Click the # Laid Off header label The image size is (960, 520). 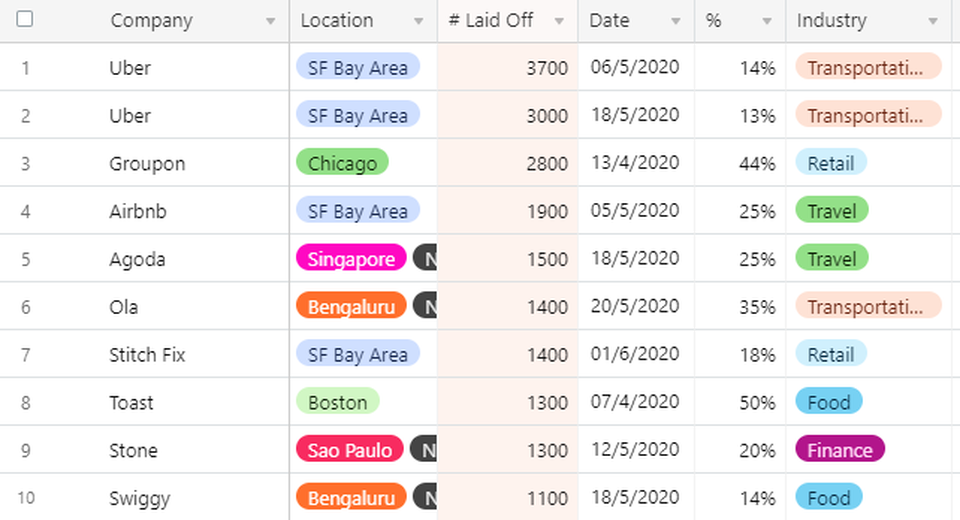[x=490, y=20]
